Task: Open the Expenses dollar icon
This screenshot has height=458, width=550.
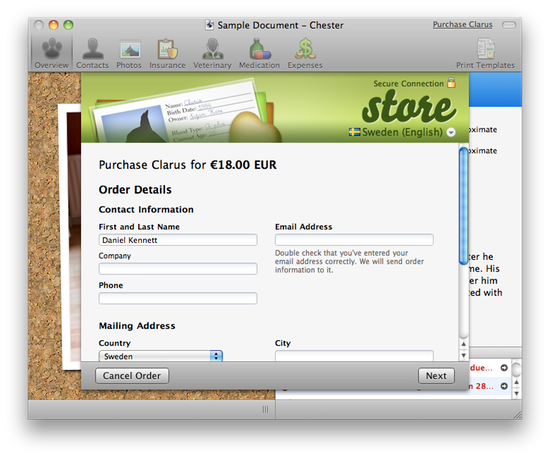Action: [x=305, y=53]
